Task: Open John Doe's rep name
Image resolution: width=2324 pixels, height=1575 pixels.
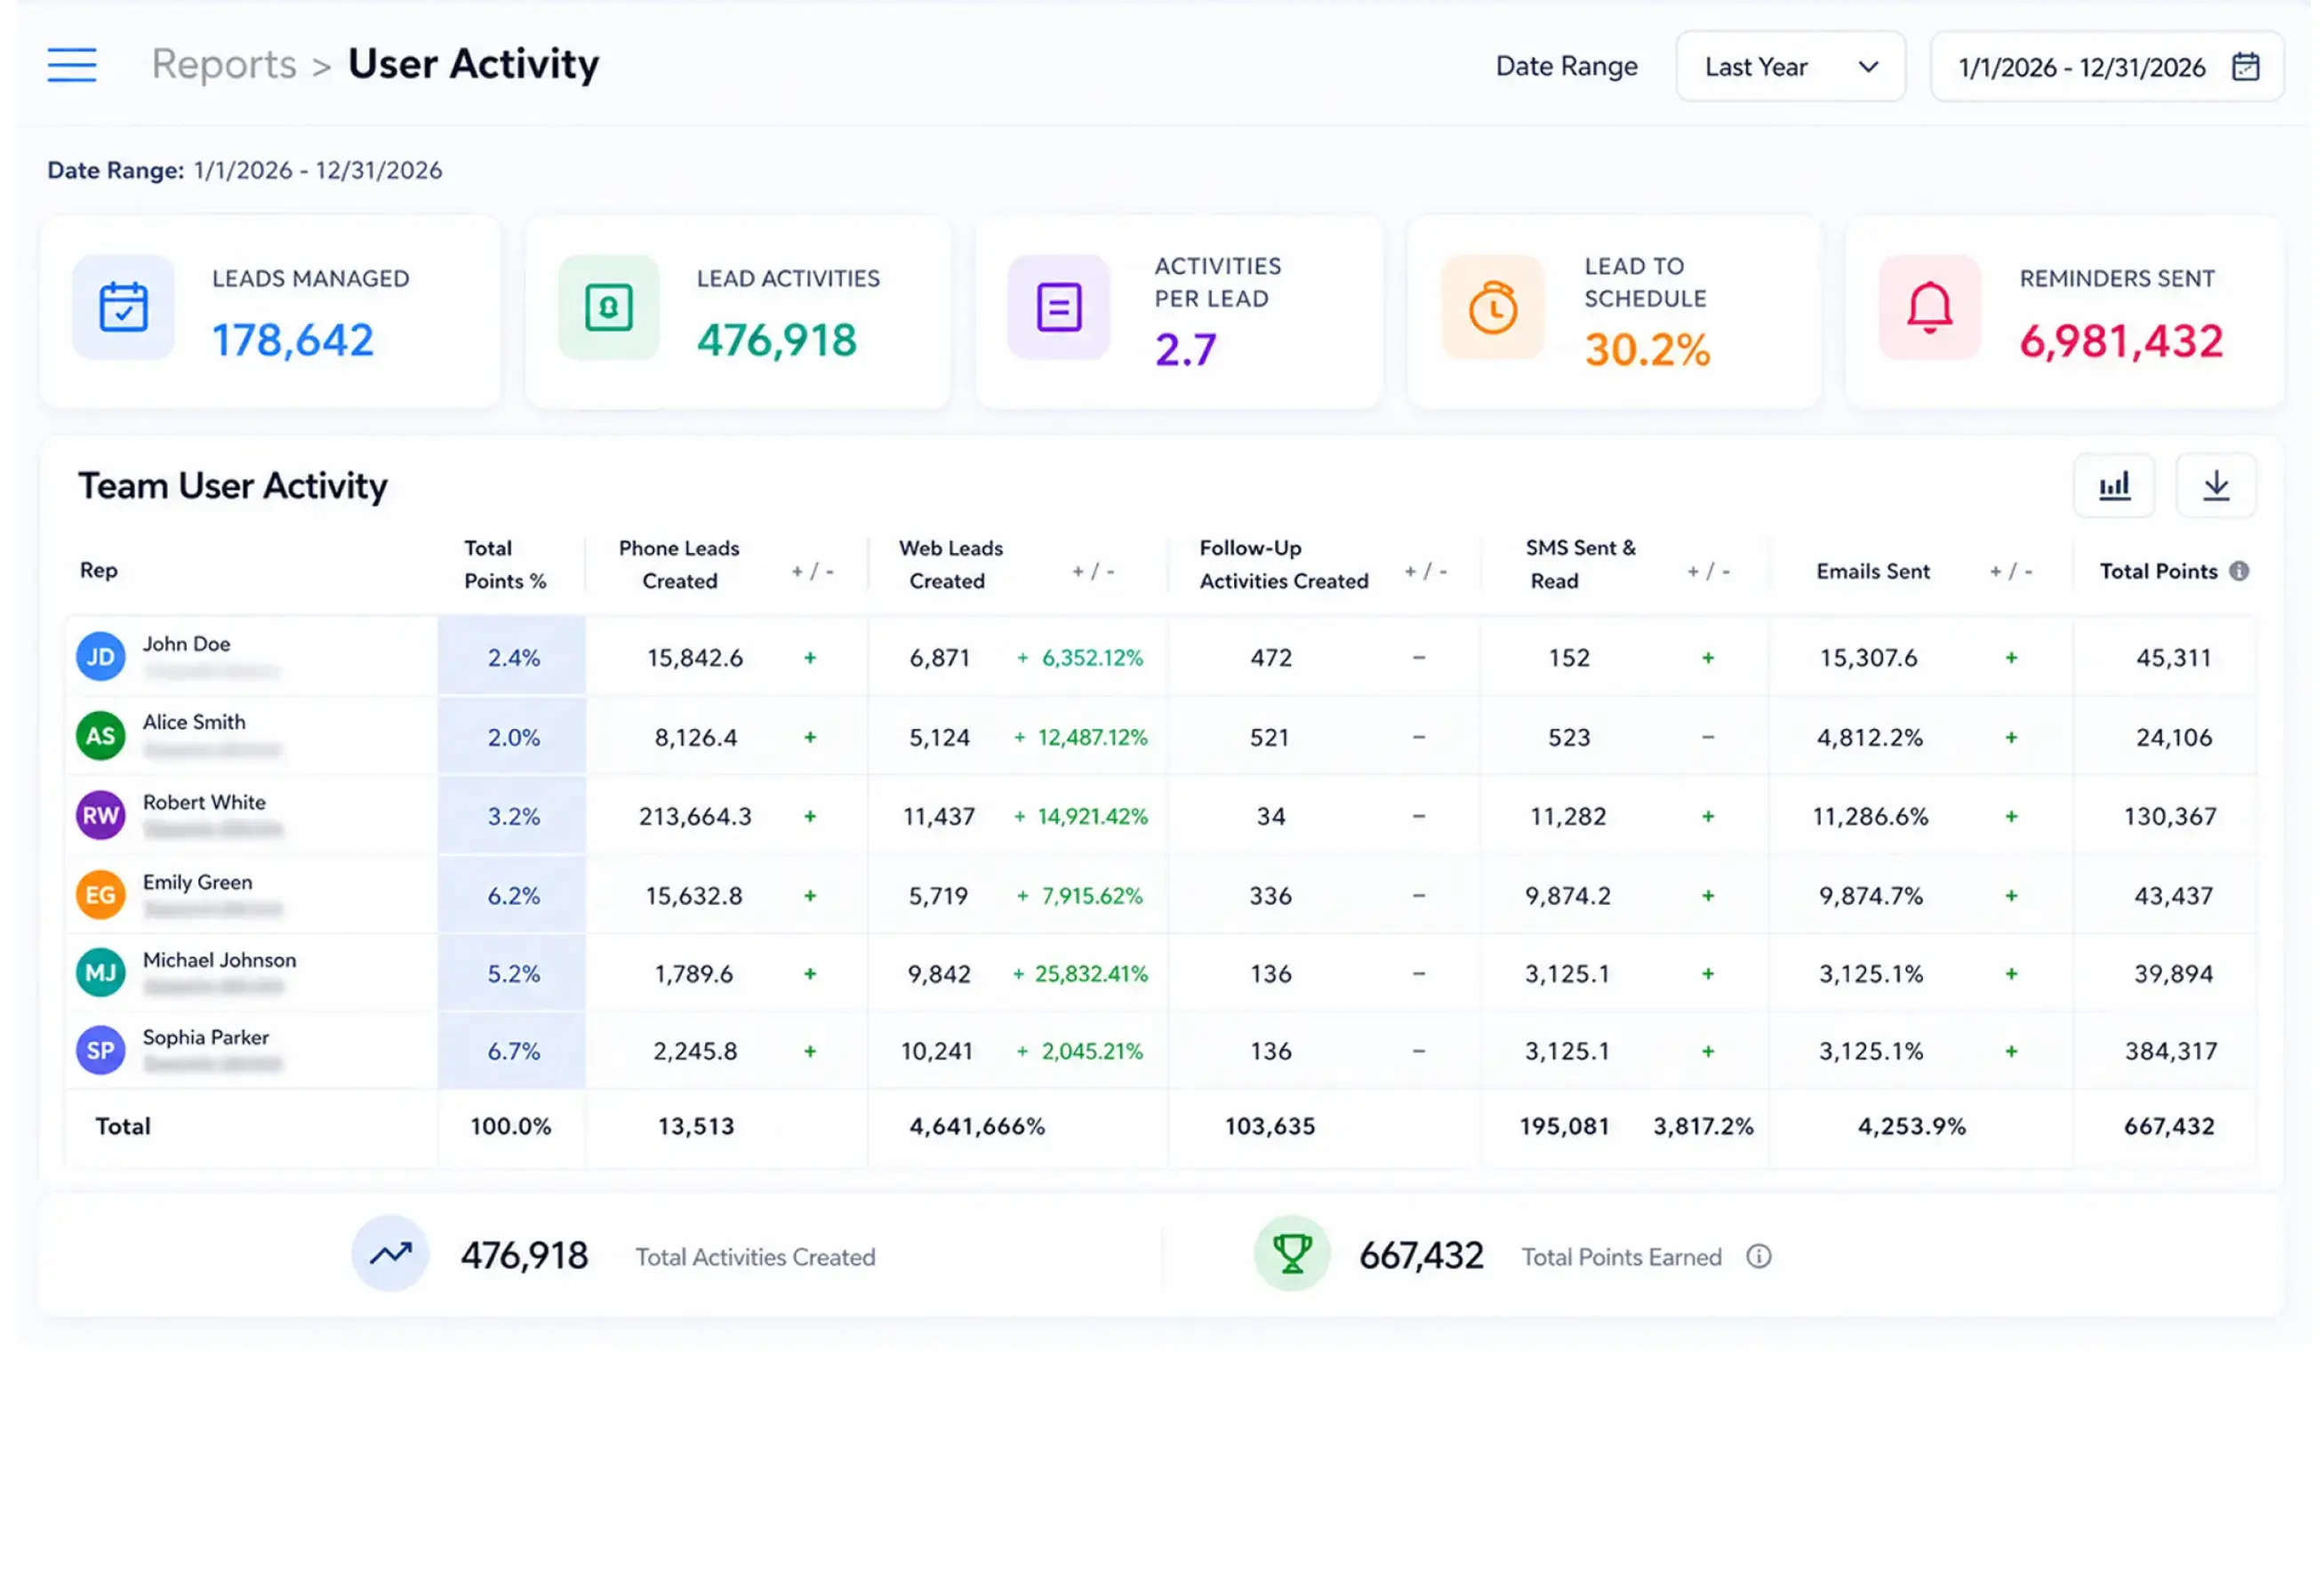Action: click(187, 645)
